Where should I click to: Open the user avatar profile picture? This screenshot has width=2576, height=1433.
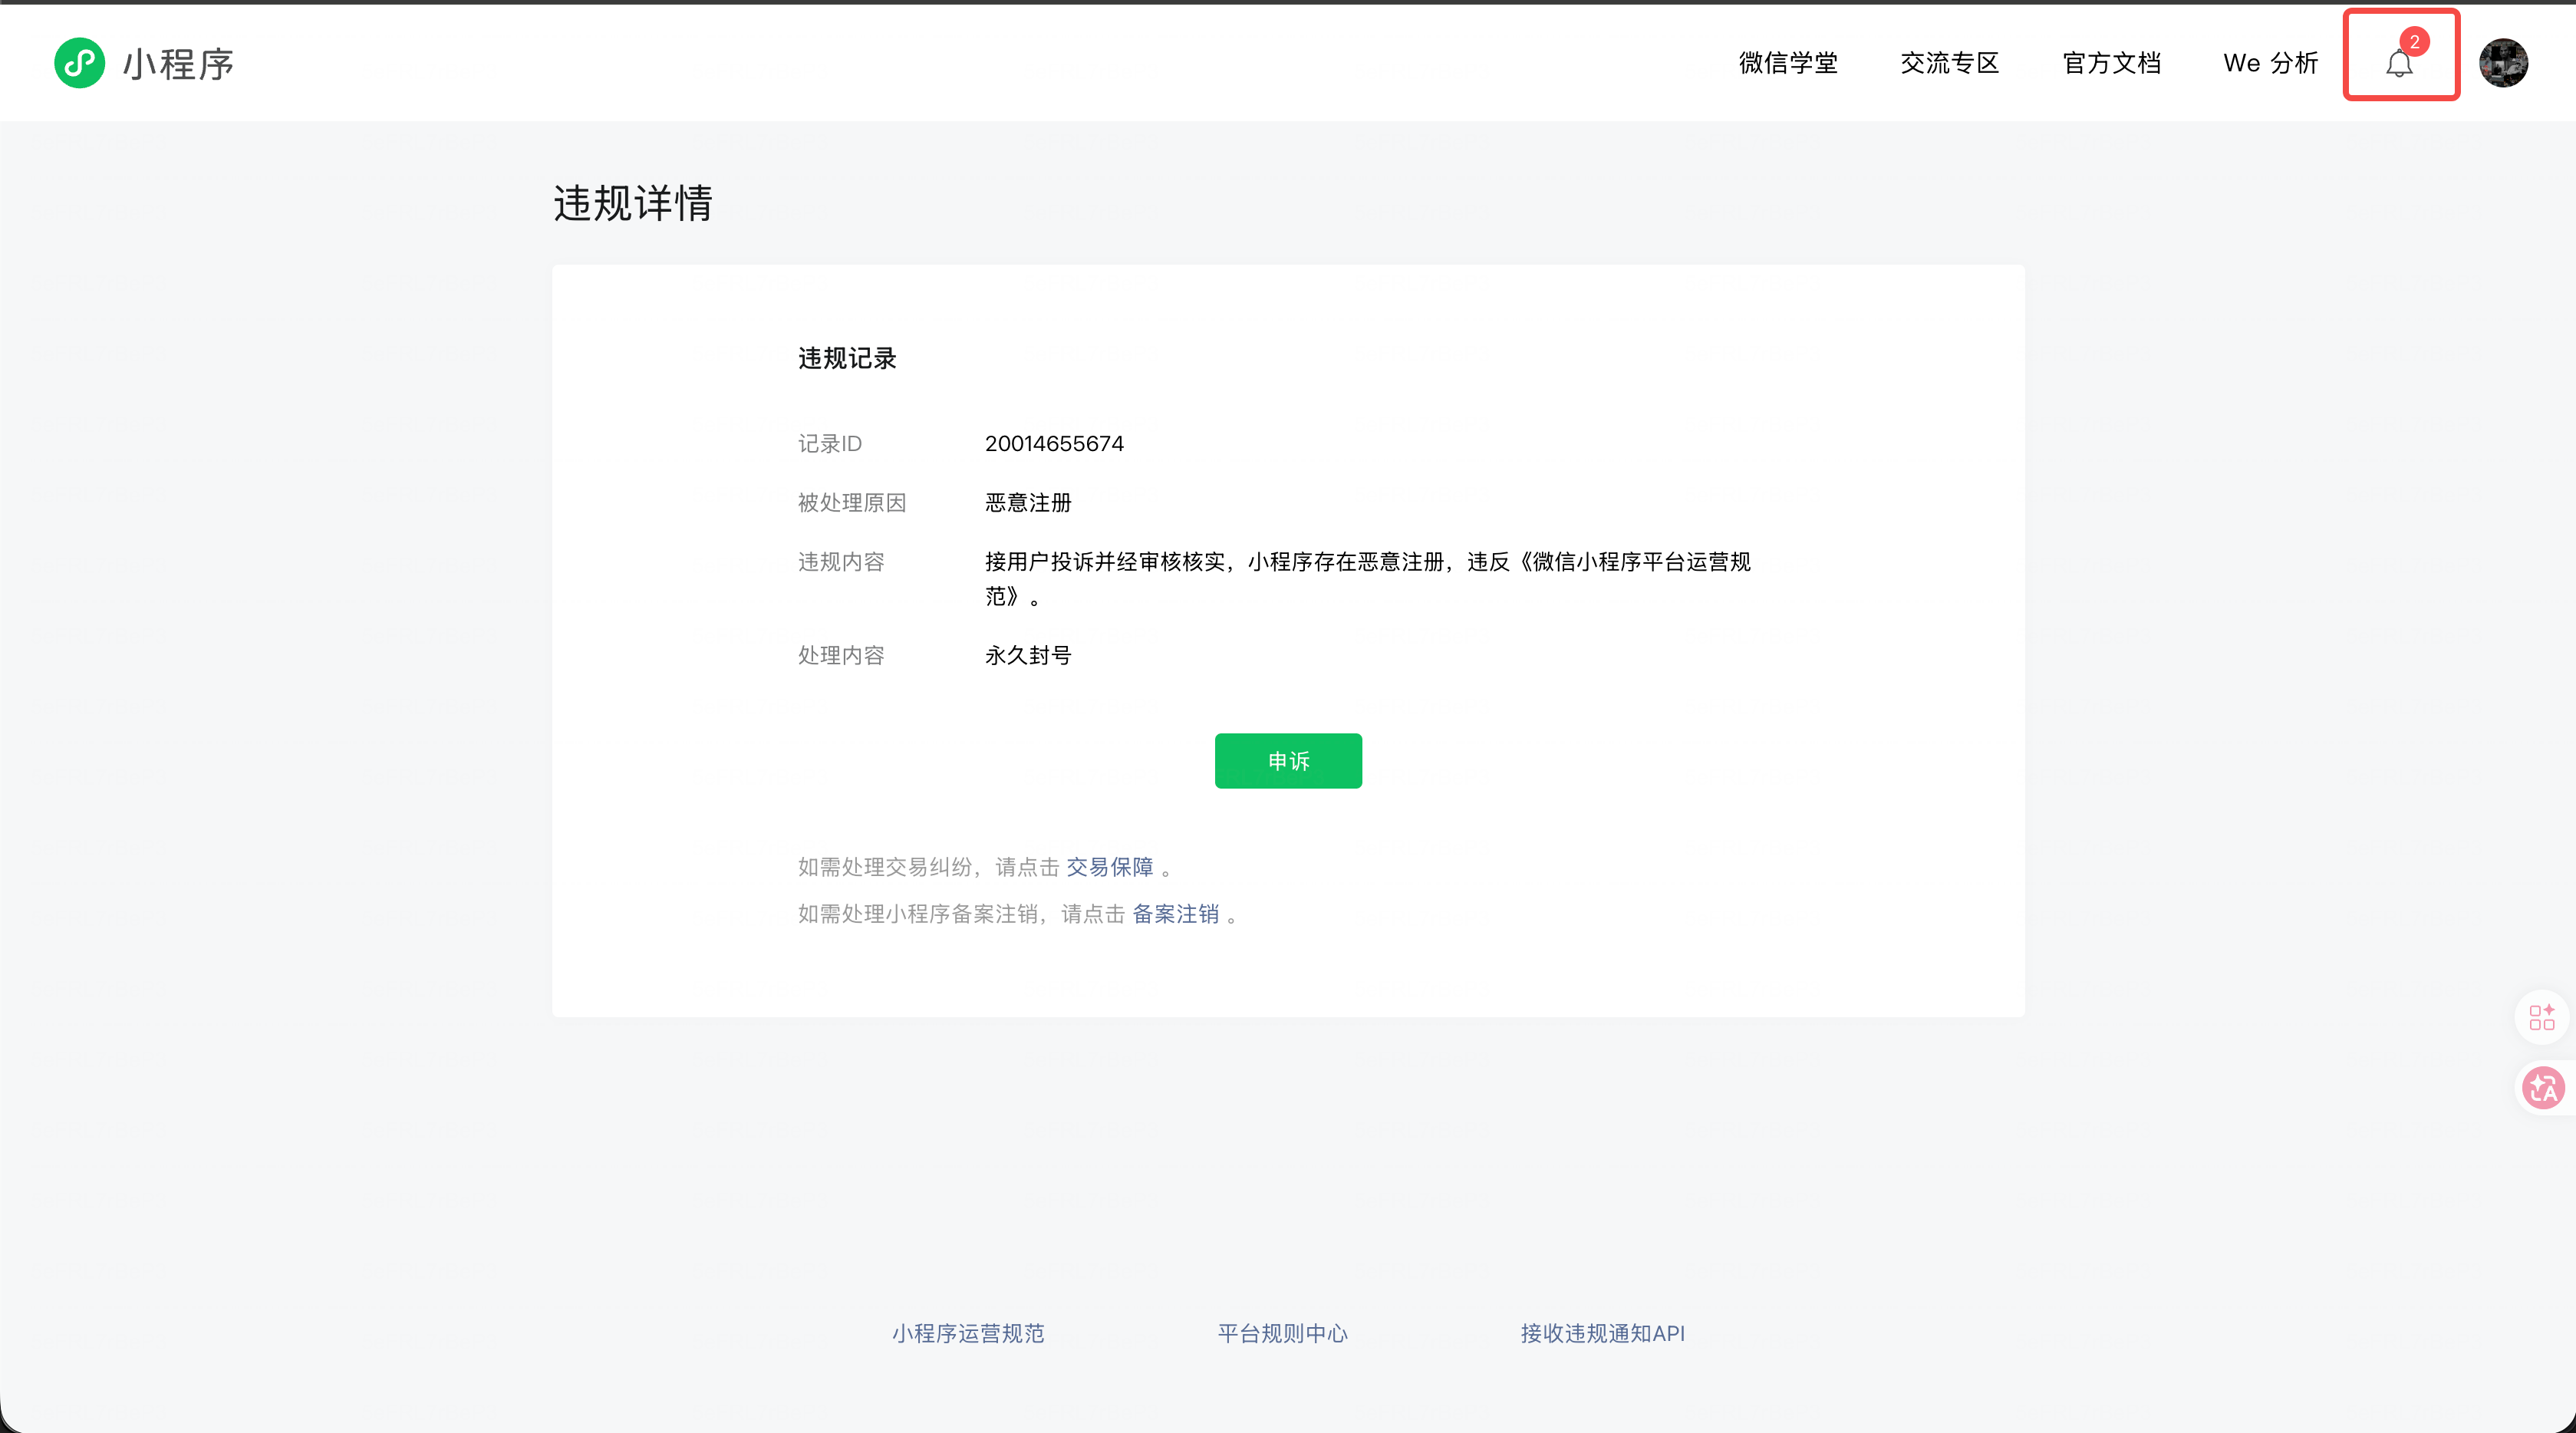pos(2503,63)
